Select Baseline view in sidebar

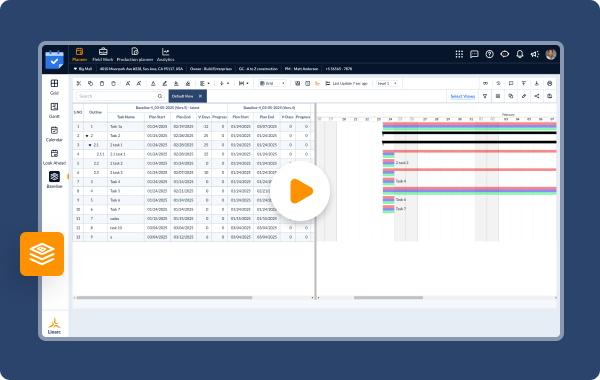click(54, 180)
